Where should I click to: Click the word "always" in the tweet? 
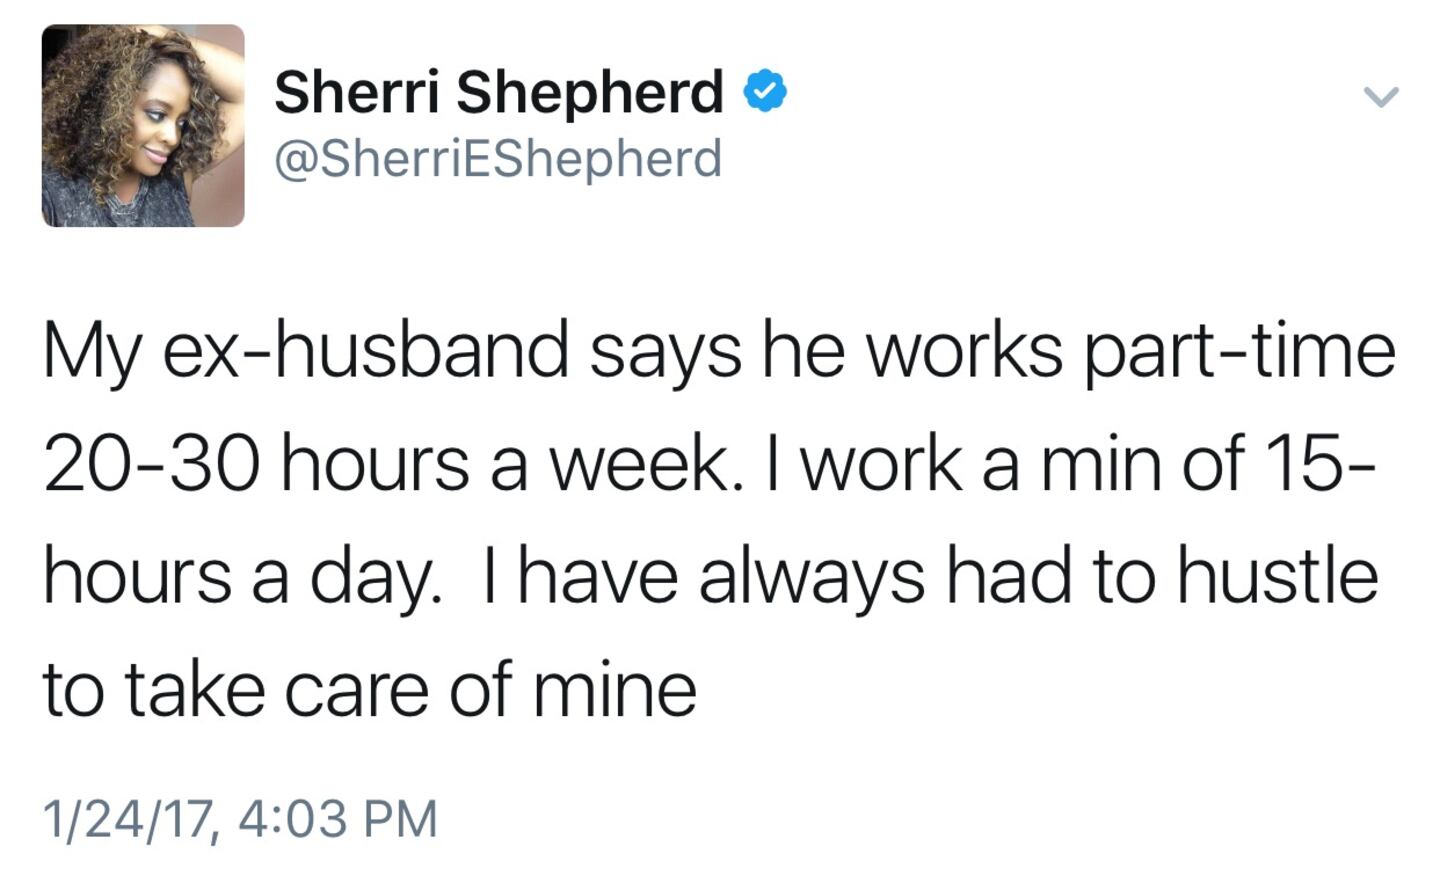[x=812, y=578]
